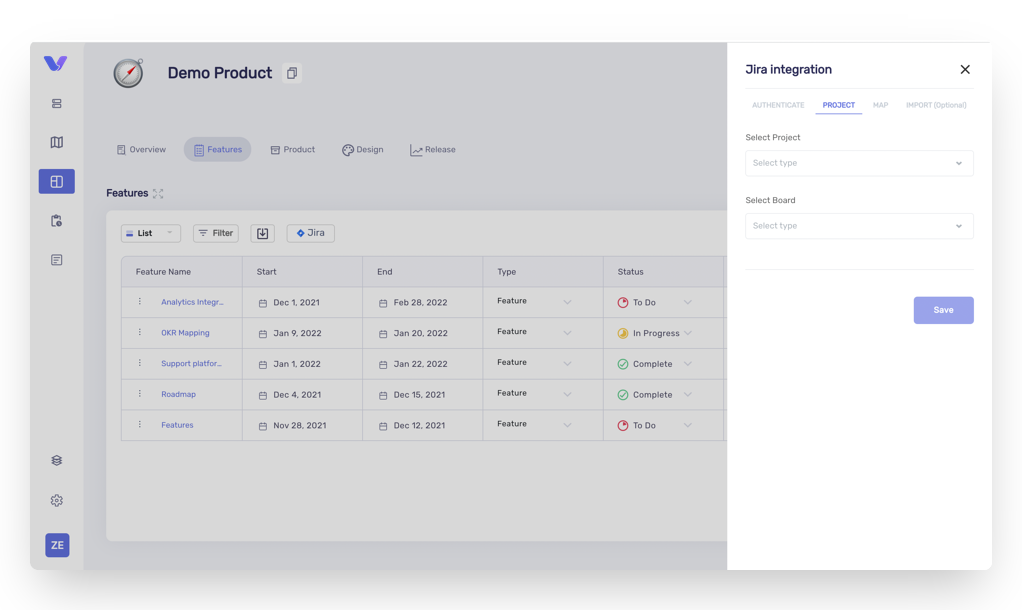1022x610 pixels.
Task: Open the OKR Mapping feature link
Action: coord(185,333)
